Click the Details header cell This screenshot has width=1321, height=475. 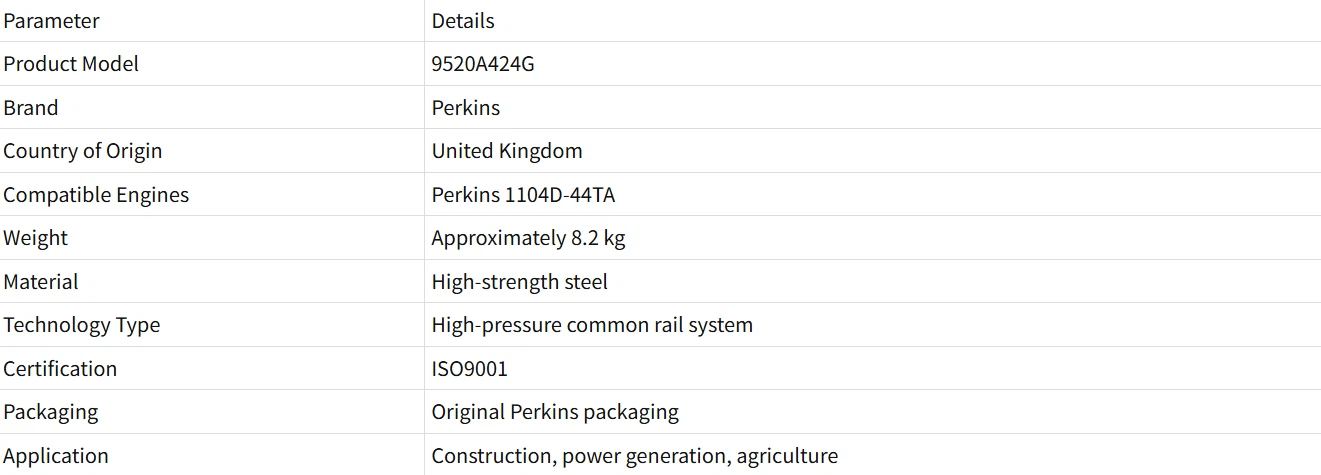point(463,20)
